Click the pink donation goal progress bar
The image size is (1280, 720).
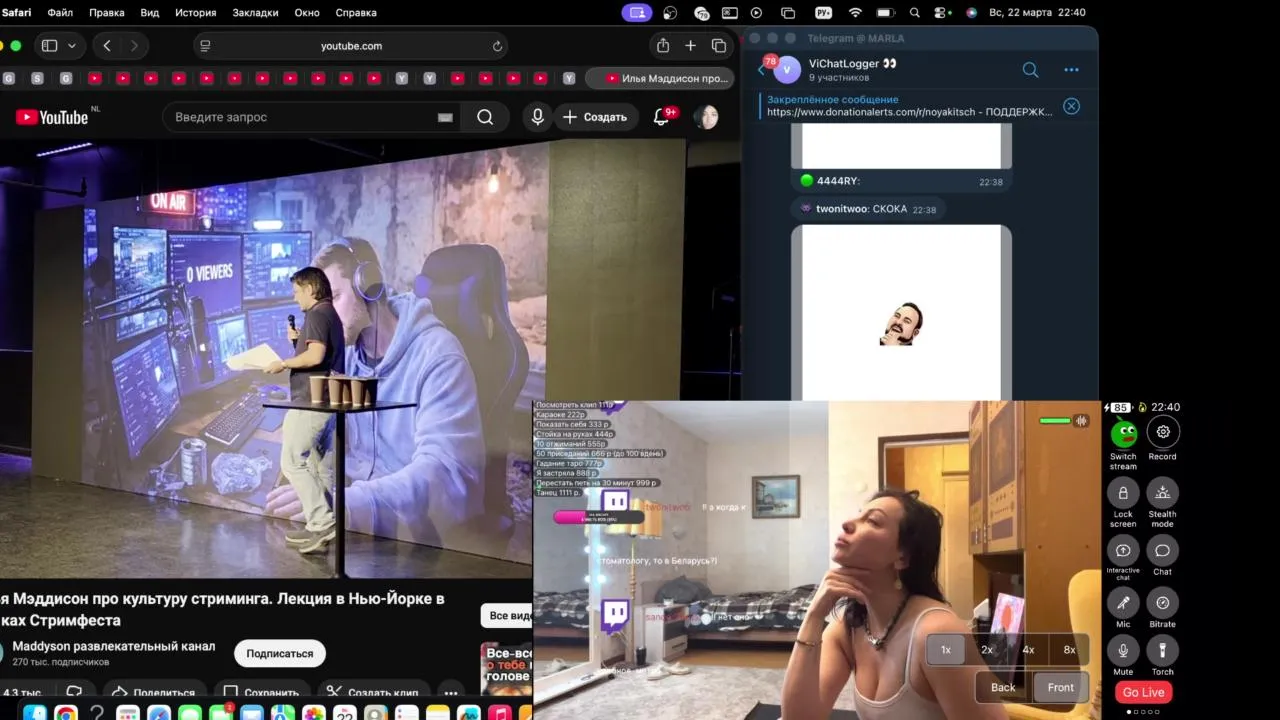597,517
